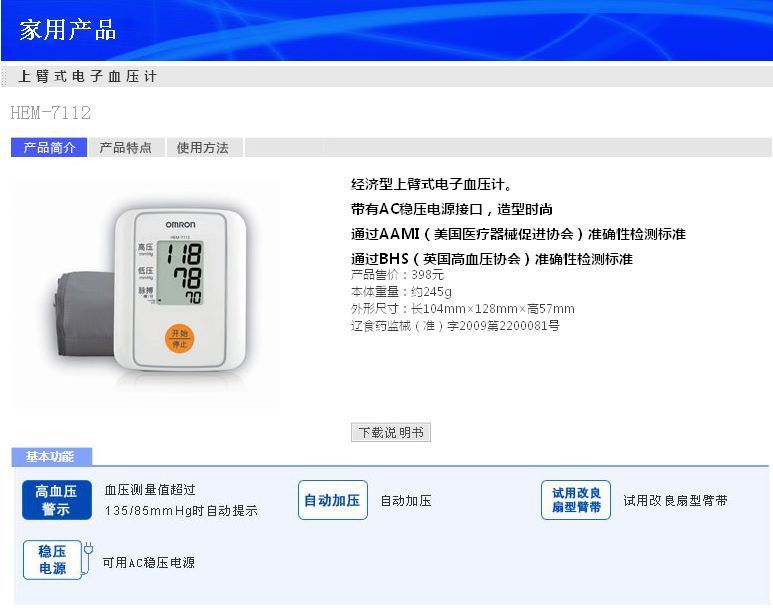Click the blood pressure LCD display reading
This screenshot has width=773, height=609.
point(180,273)
